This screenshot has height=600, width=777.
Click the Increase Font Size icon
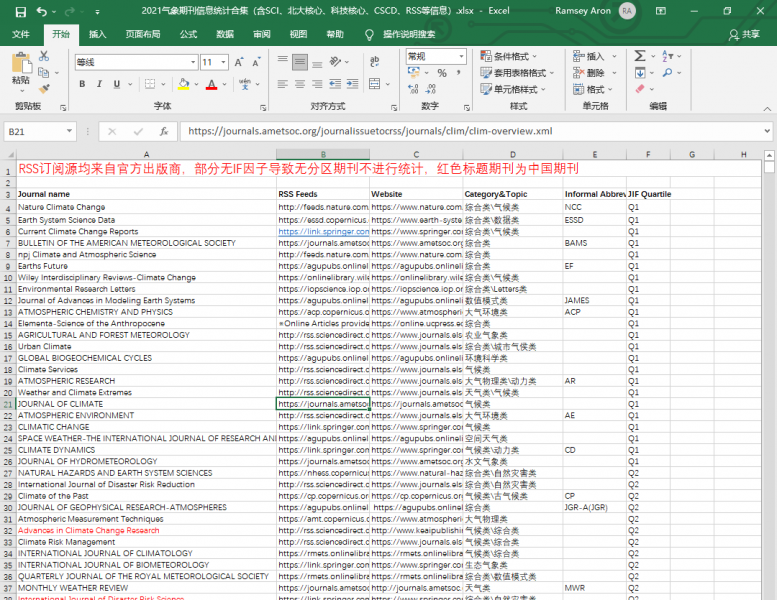click(239, 62)
